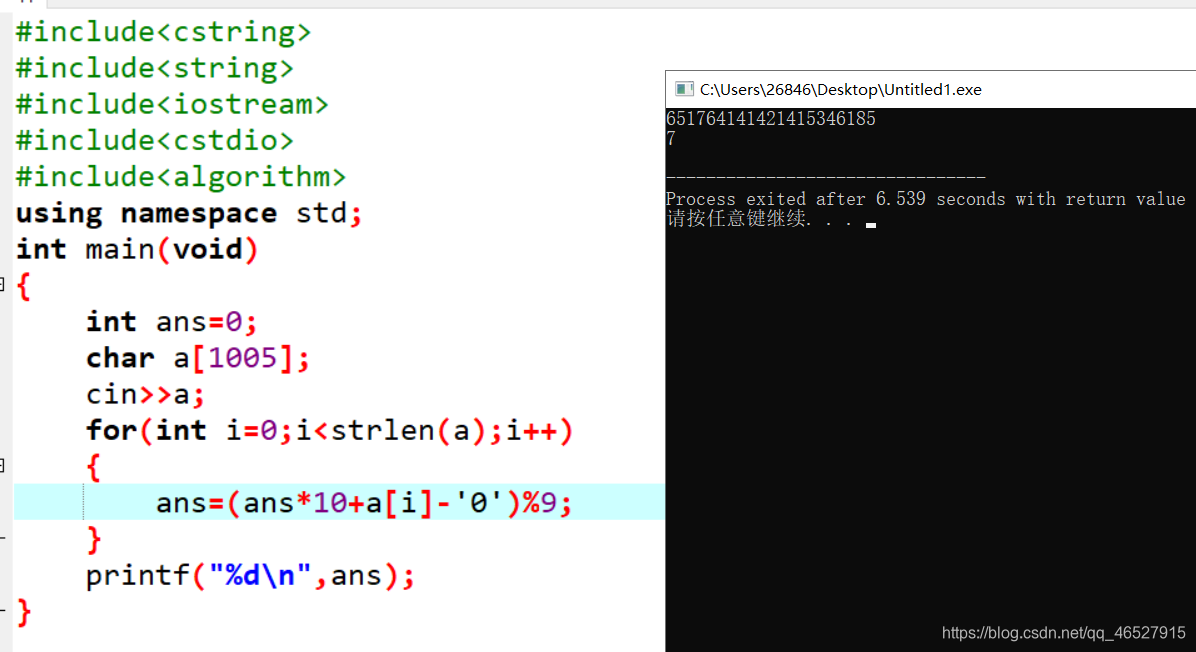Viewport: 1196px width, 652px height.
Task: Click the #include<algorithm> line
Action: pyautogui.click(x=181, y=176)
